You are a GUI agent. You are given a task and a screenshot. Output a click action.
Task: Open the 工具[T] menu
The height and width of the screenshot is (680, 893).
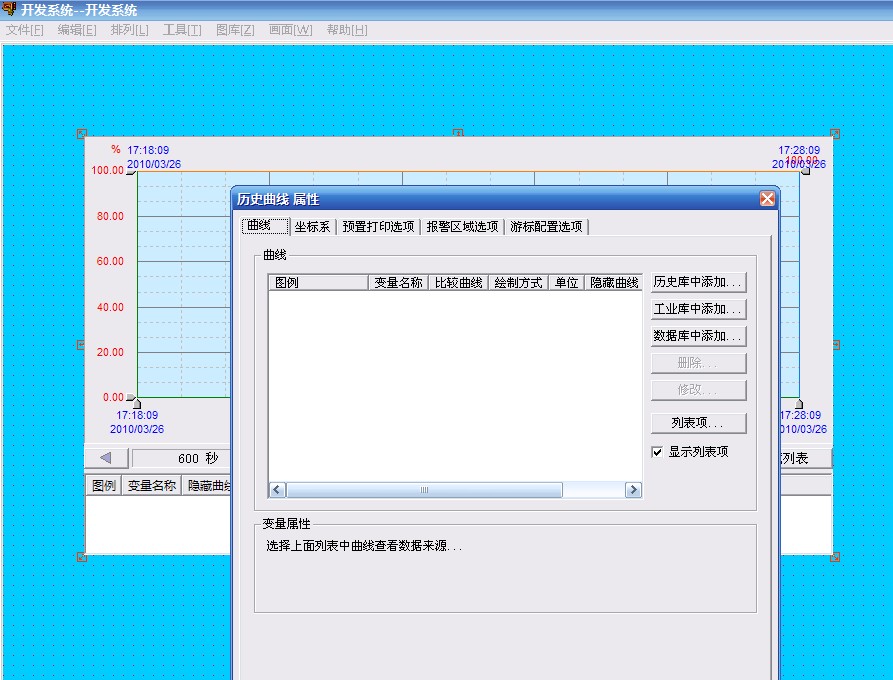click(x=182, y=30)
